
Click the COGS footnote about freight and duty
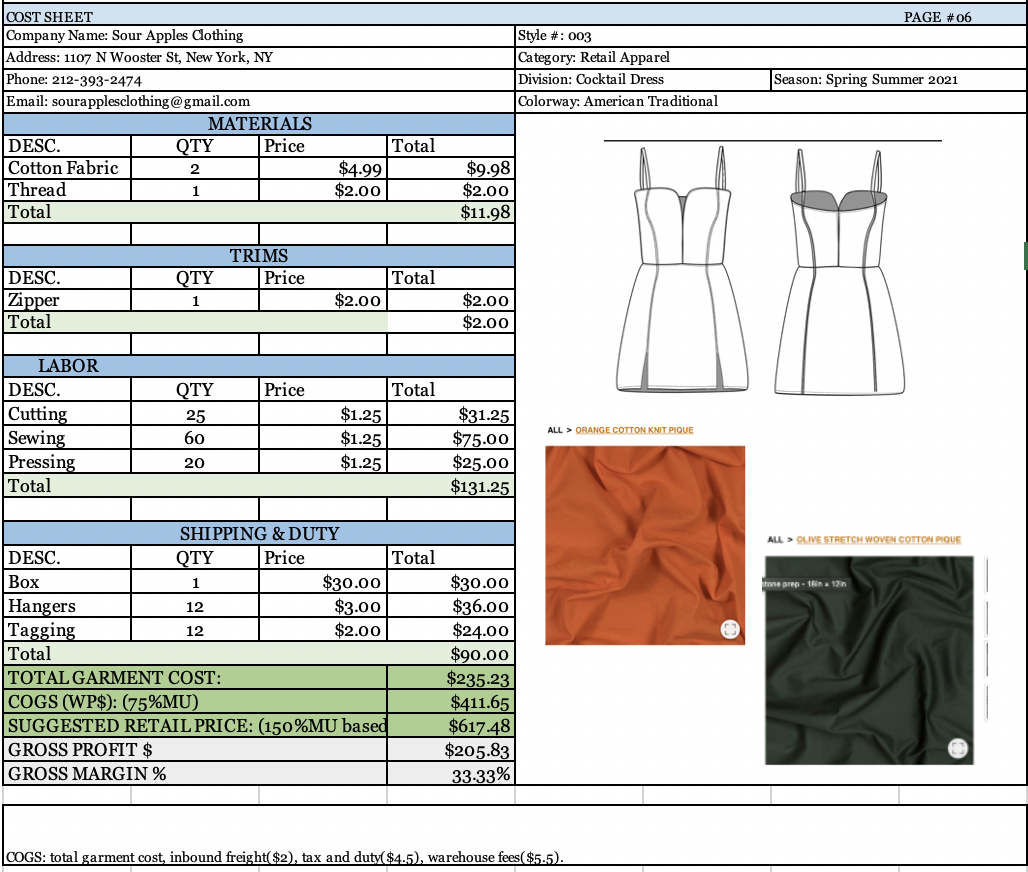tap(284, 857)
